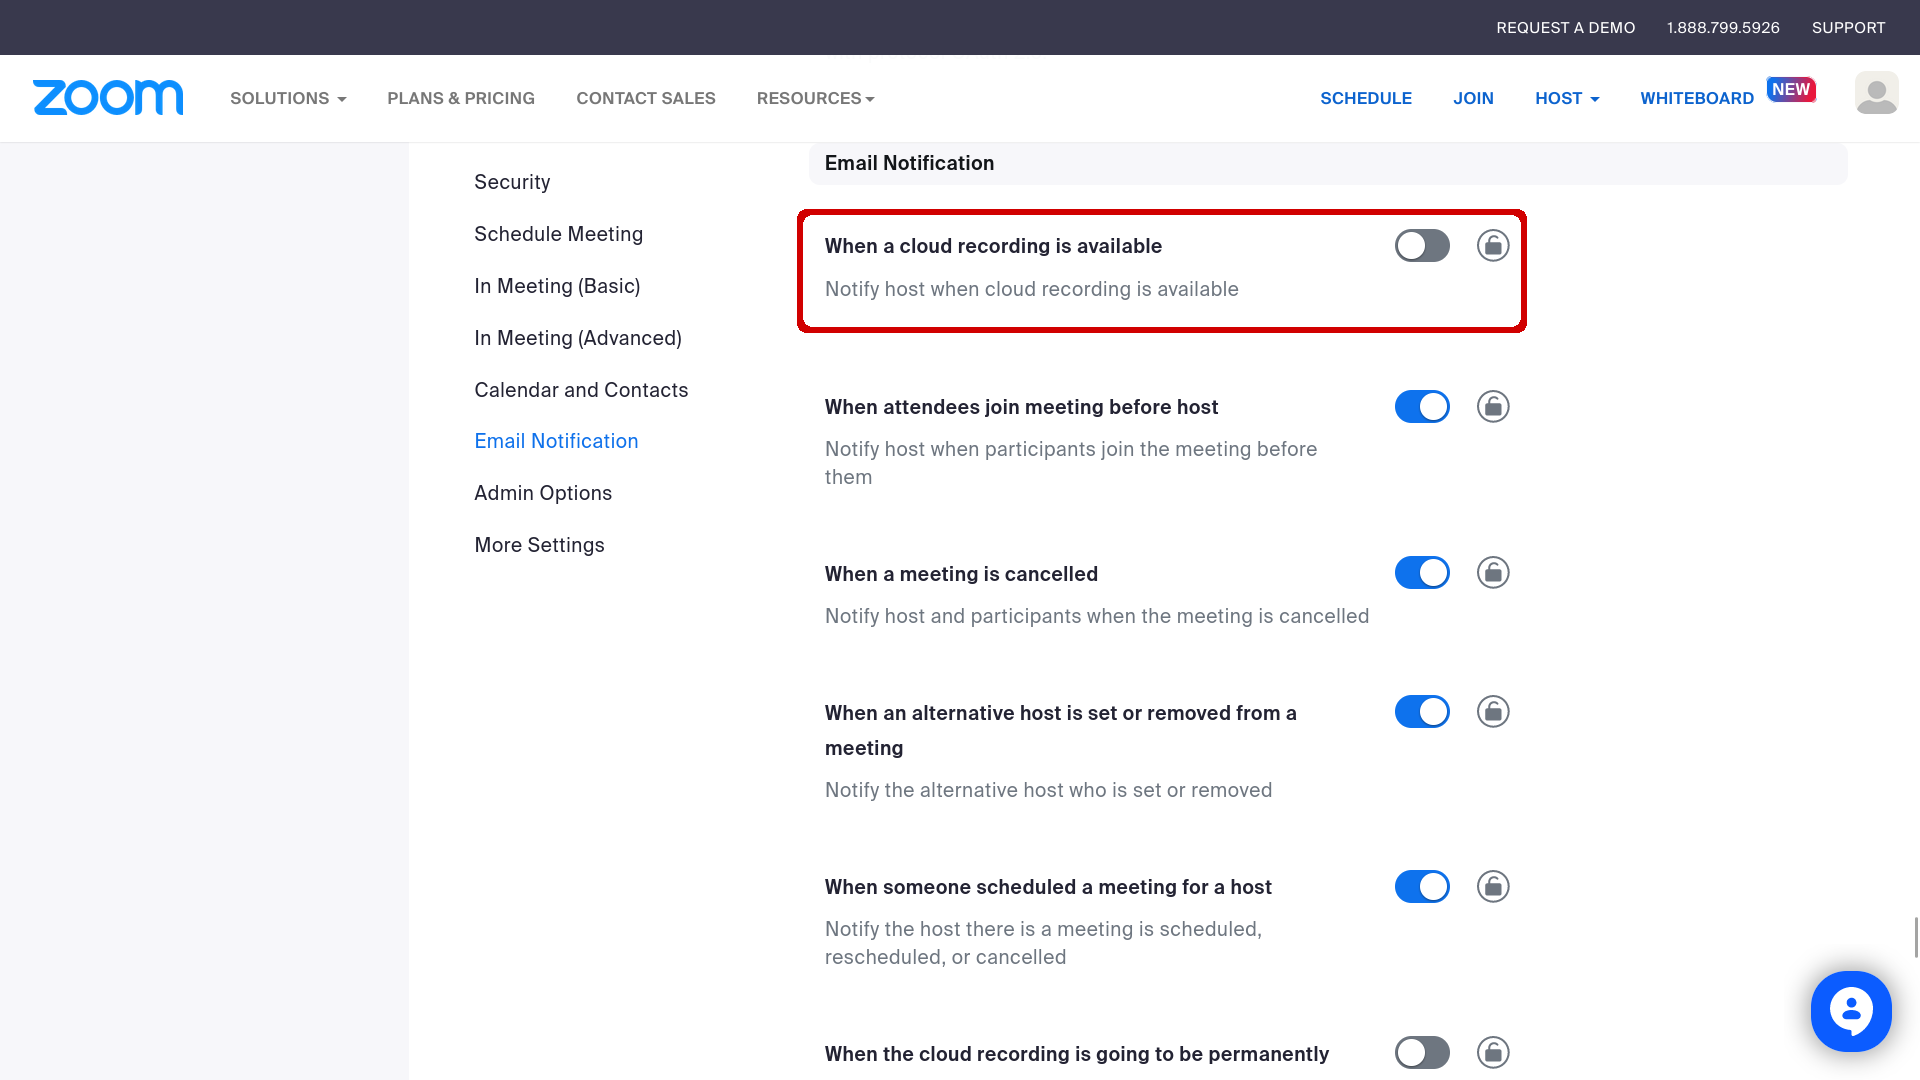The image size is (1920, 1080).
Task: Select Email Notification section
Action: (x=556, y=441)
